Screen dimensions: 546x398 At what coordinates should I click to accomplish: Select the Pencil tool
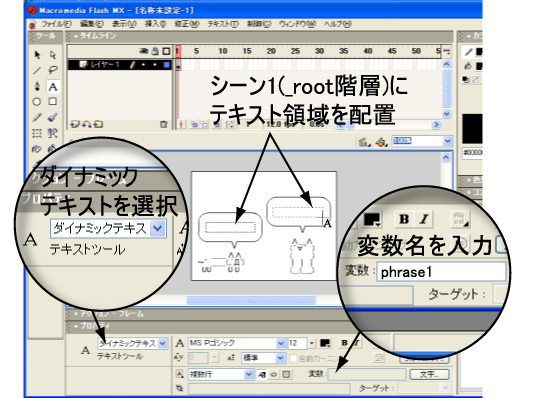(x=37, y=117)
